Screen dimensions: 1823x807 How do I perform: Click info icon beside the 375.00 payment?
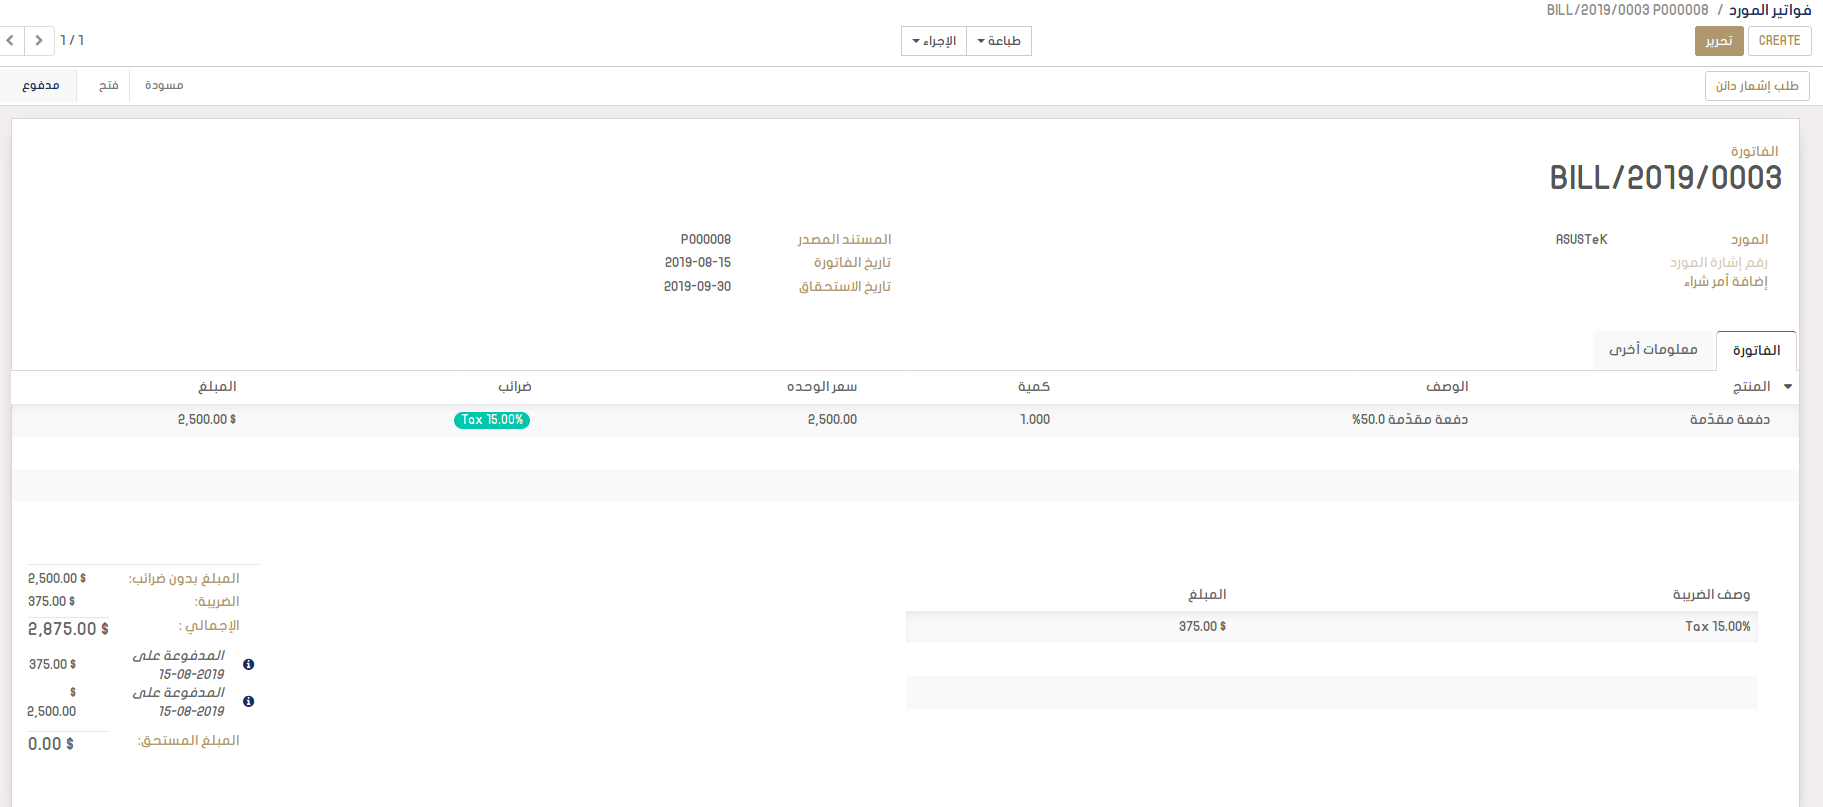pyautogui.click(x=248, y=664)
